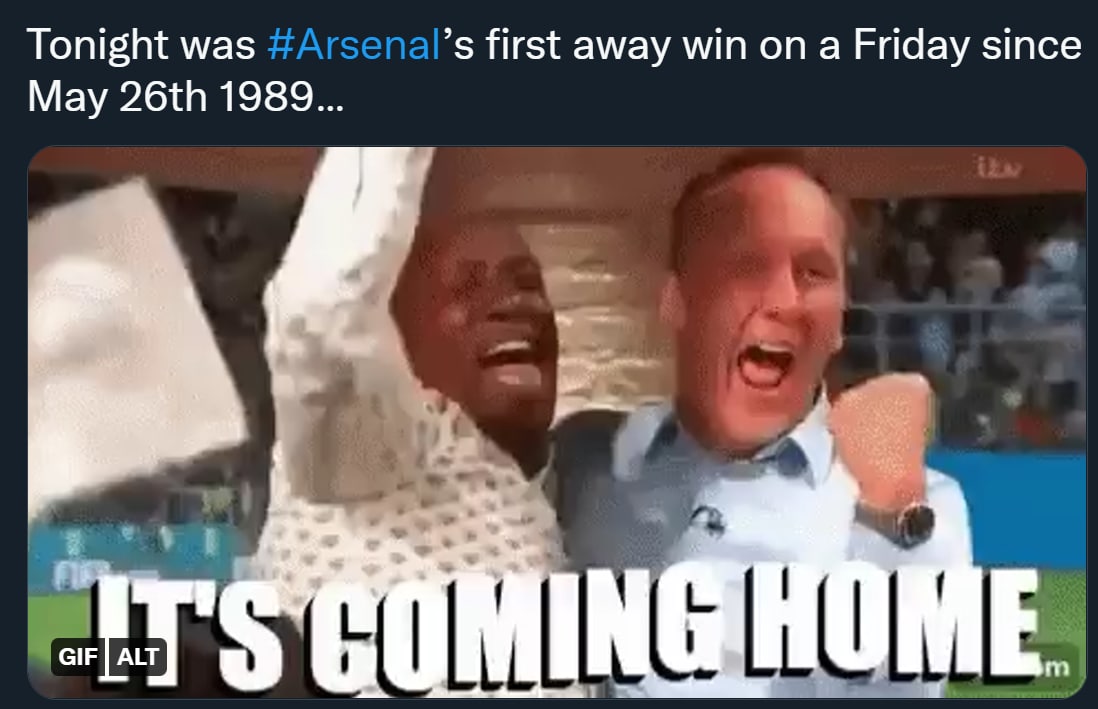This screenshot has height=709, width=1098.
Task: Click the small watermark badge in GIF's bottom-right corner
Action: click(1057, 666)
